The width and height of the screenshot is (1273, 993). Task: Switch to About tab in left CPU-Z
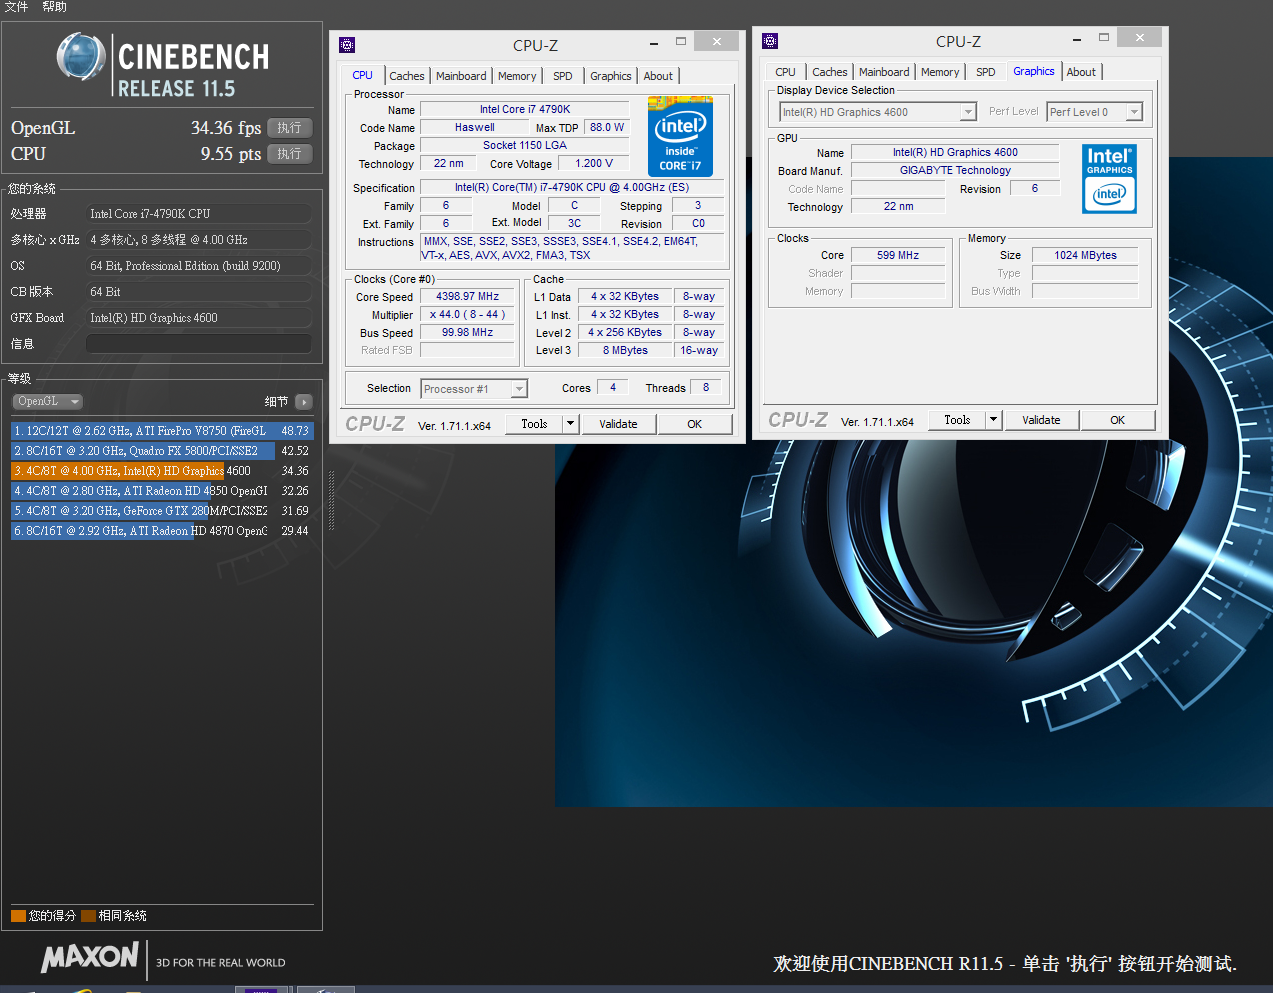pyautogui.click(x=658, y=76)
